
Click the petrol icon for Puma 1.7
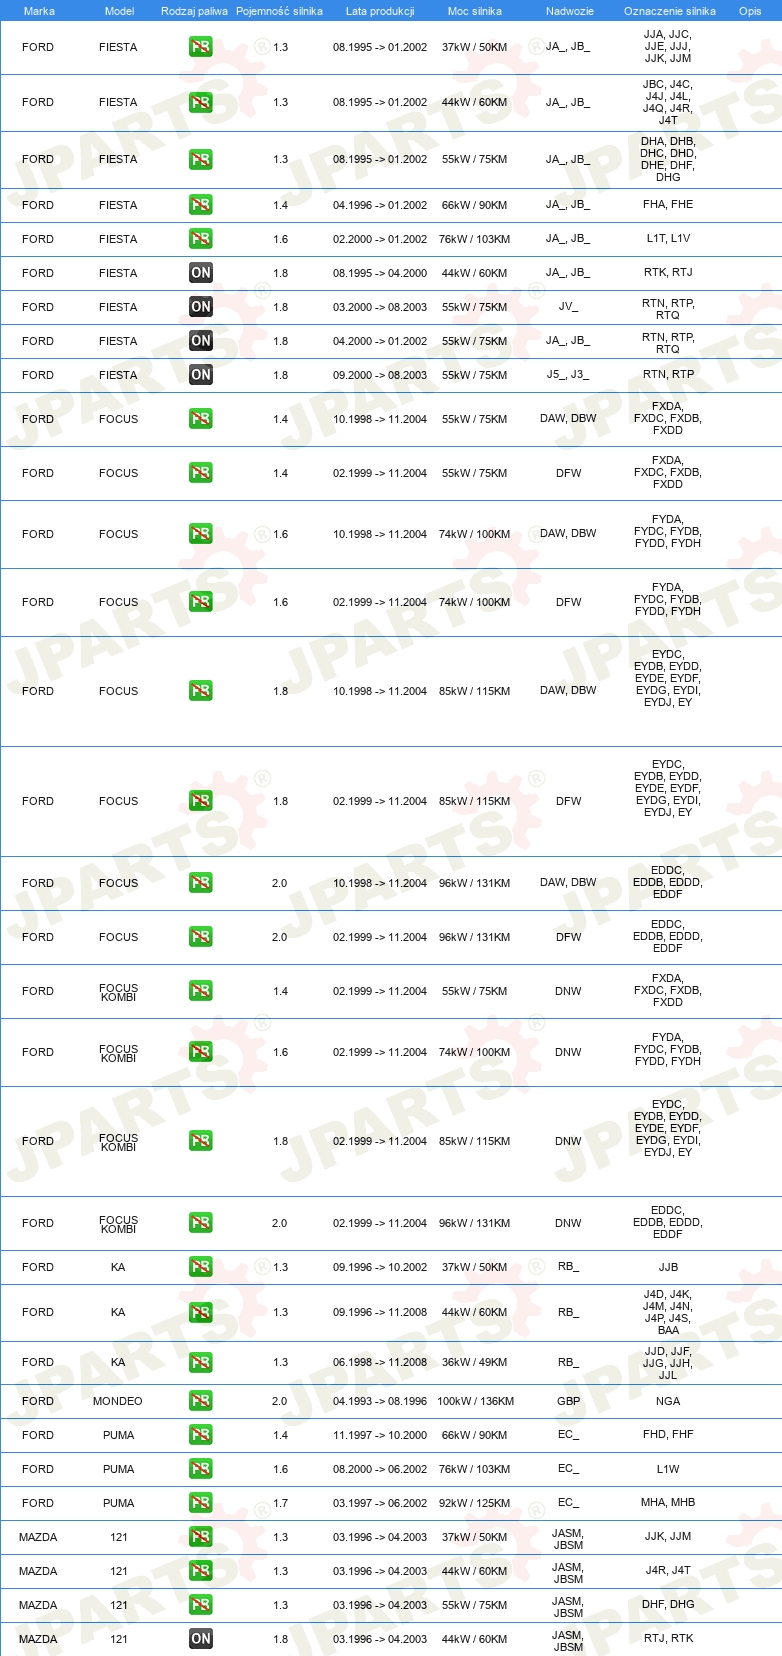pos(201,1503)
